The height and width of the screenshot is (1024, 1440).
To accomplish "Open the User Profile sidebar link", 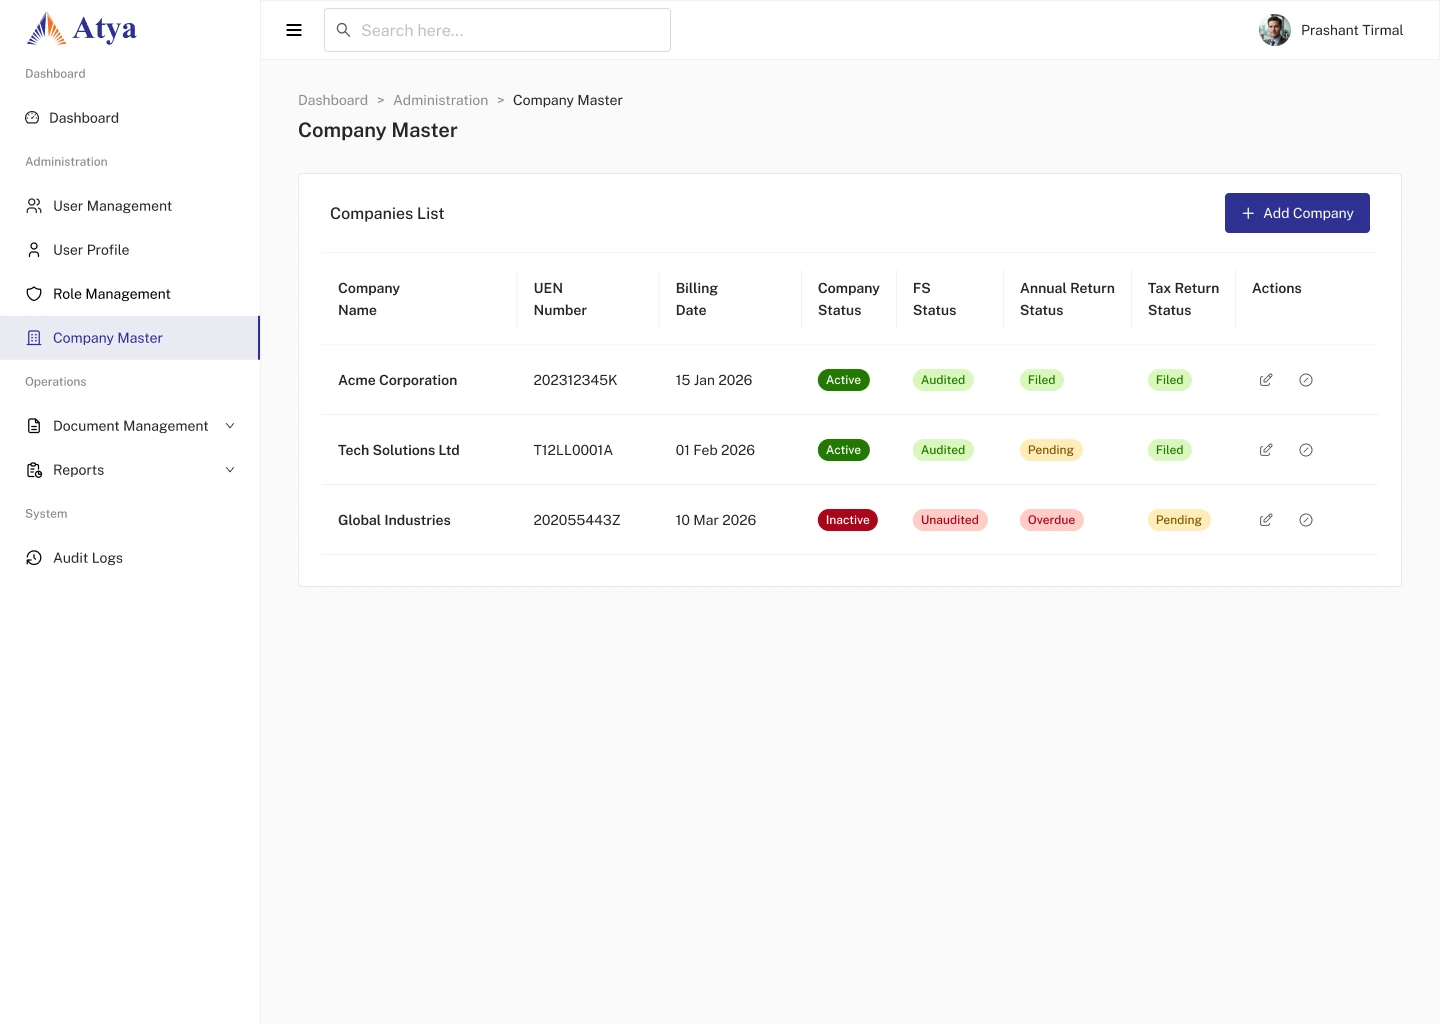I will pos(130,250).
